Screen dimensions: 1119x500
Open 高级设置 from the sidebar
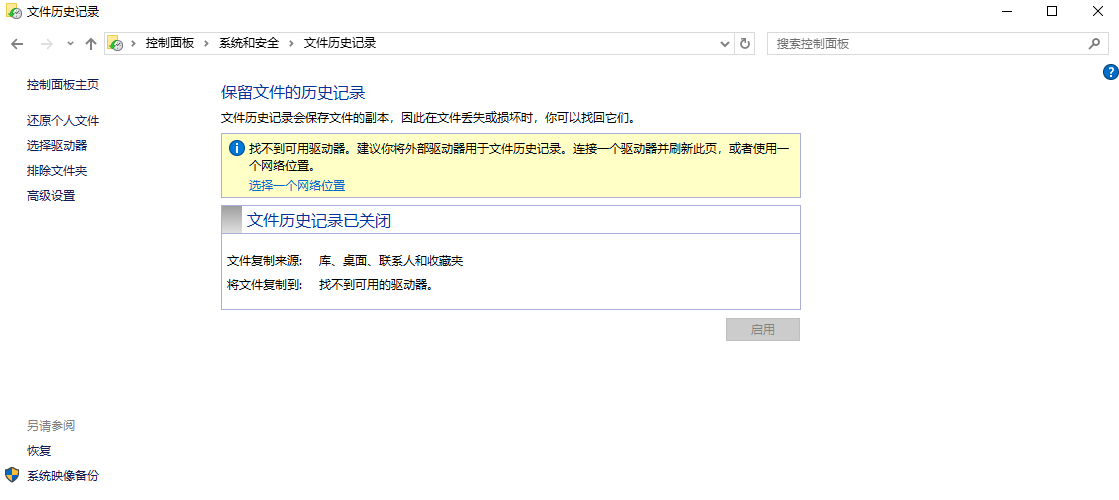tap(51, 196)
